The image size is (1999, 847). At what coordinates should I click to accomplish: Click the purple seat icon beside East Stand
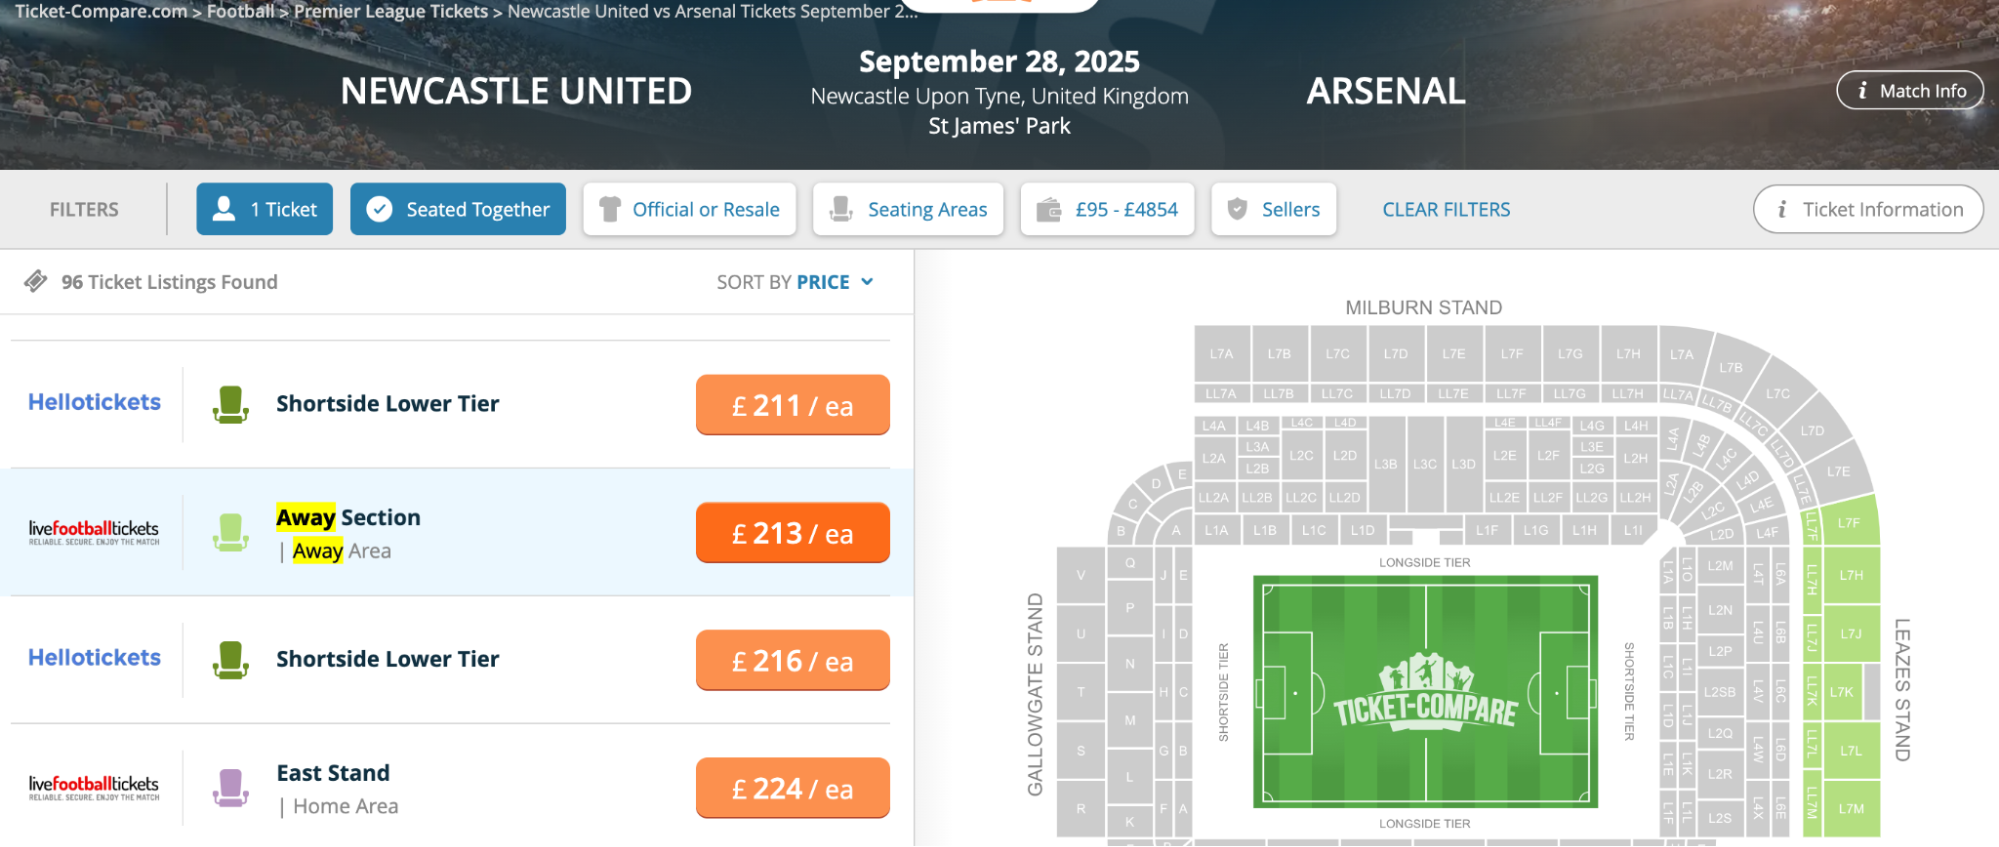point(230,787)
